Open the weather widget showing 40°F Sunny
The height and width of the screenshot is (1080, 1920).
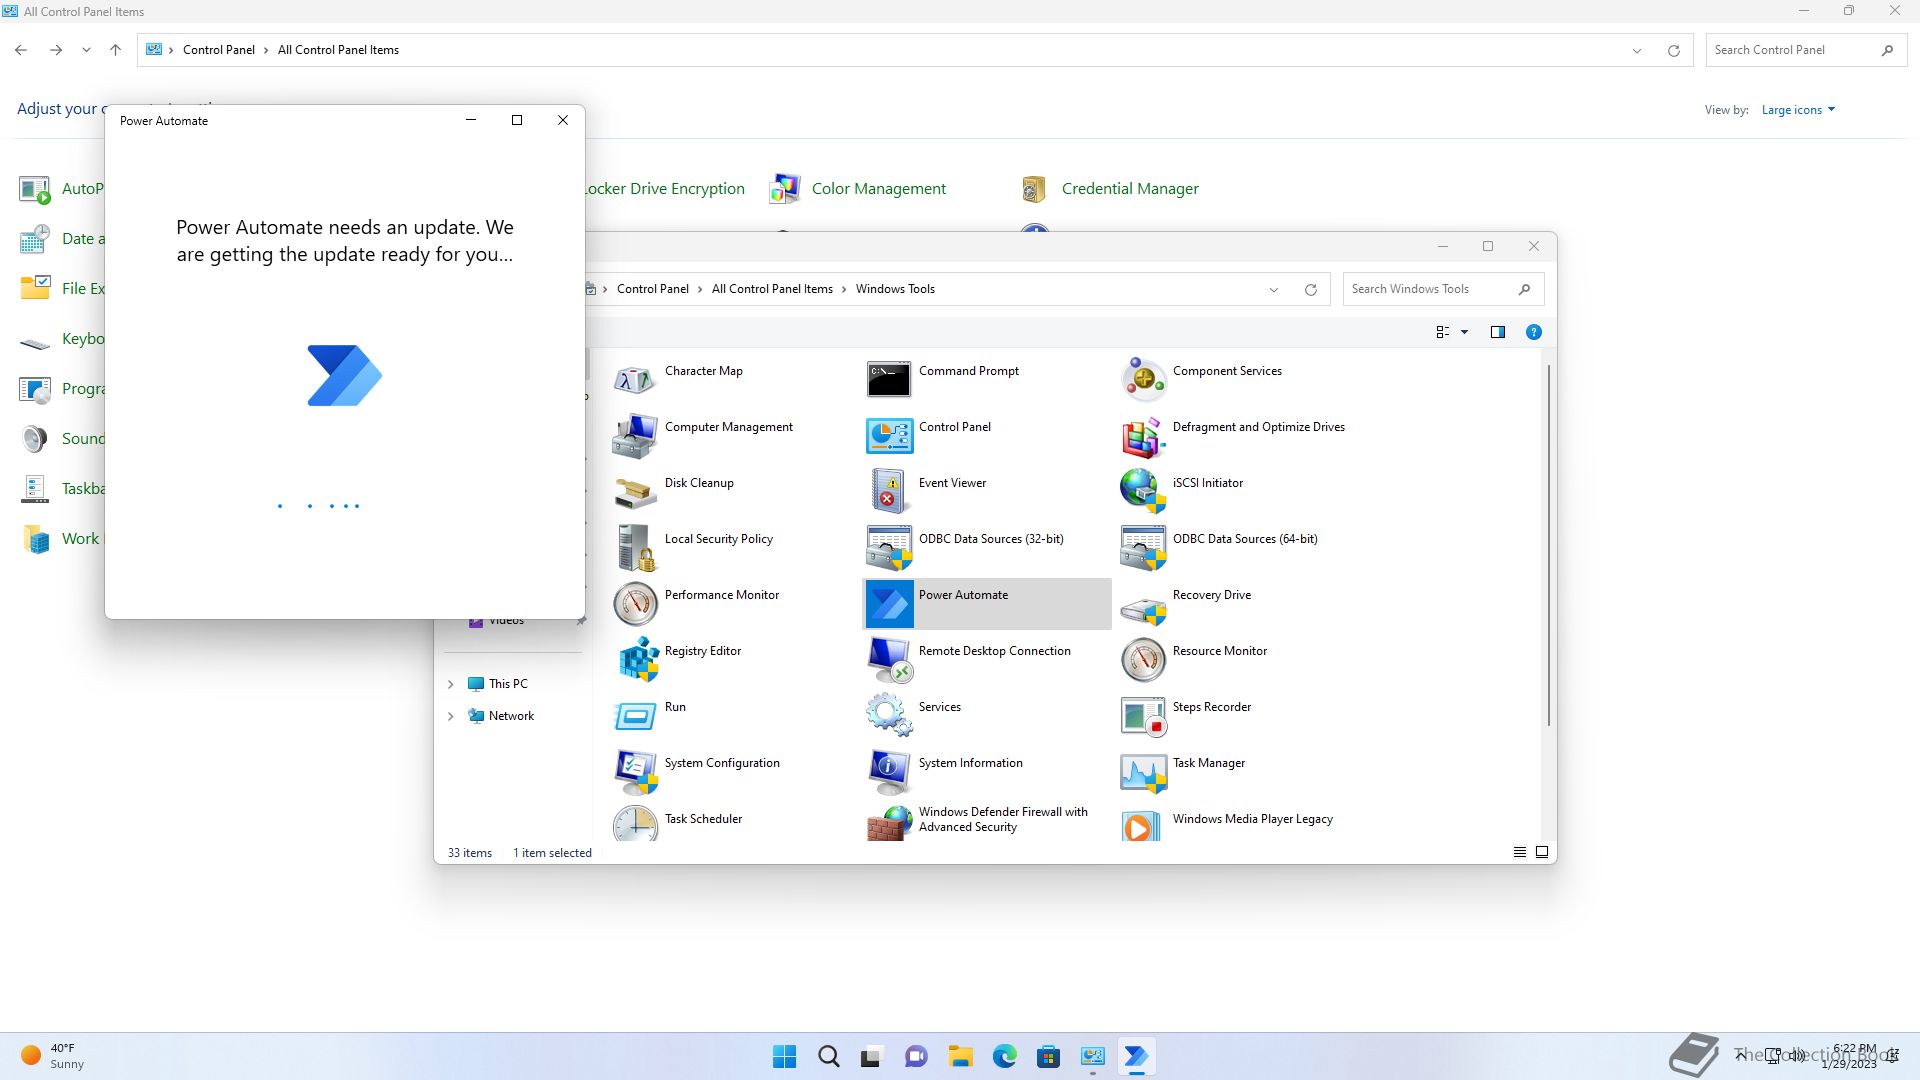click(53, 1056)
